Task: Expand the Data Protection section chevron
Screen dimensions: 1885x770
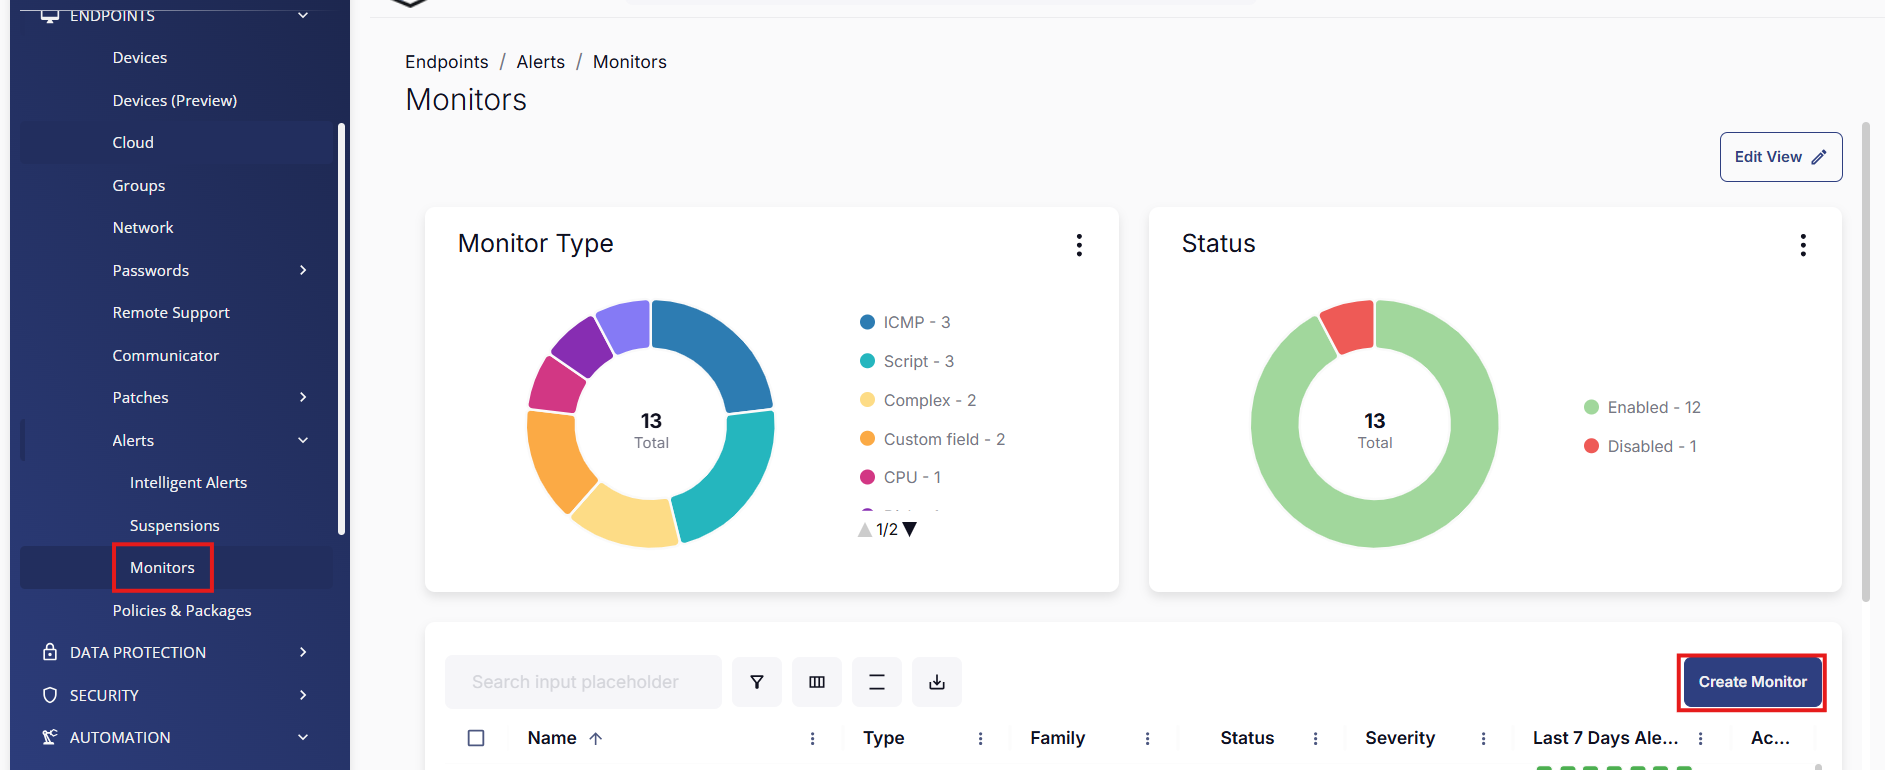Action: point(303,652)
